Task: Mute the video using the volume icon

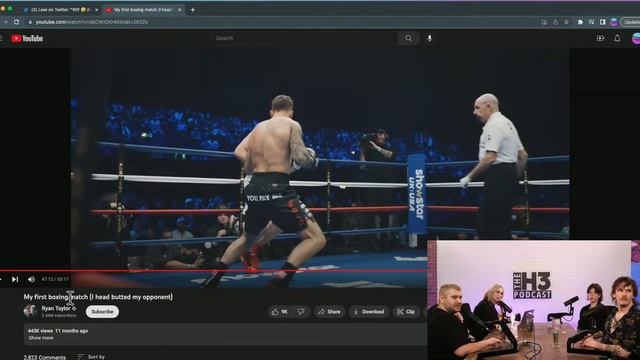Action: coord(31,280)
